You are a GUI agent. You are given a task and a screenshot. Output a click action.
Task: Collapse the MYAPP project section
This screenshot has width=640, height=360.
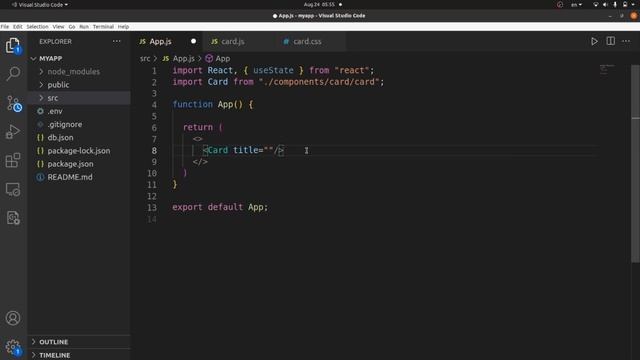click(x=79, y=58)
